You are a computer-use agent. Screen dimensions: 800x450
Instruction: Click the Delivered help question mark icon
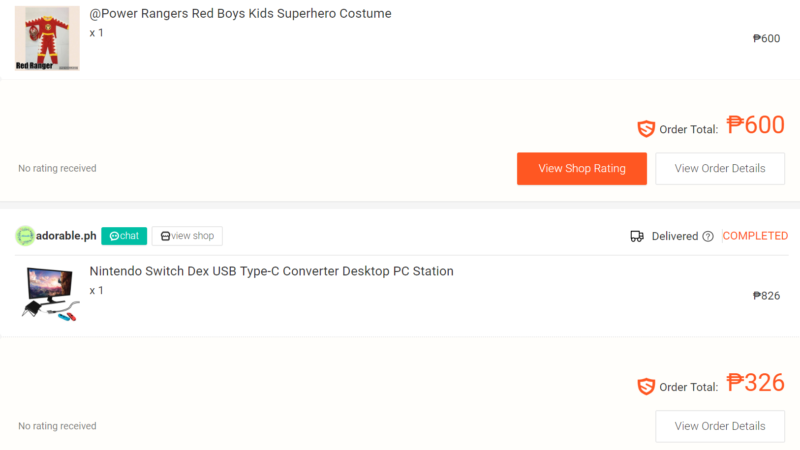[x=708, y=236]
